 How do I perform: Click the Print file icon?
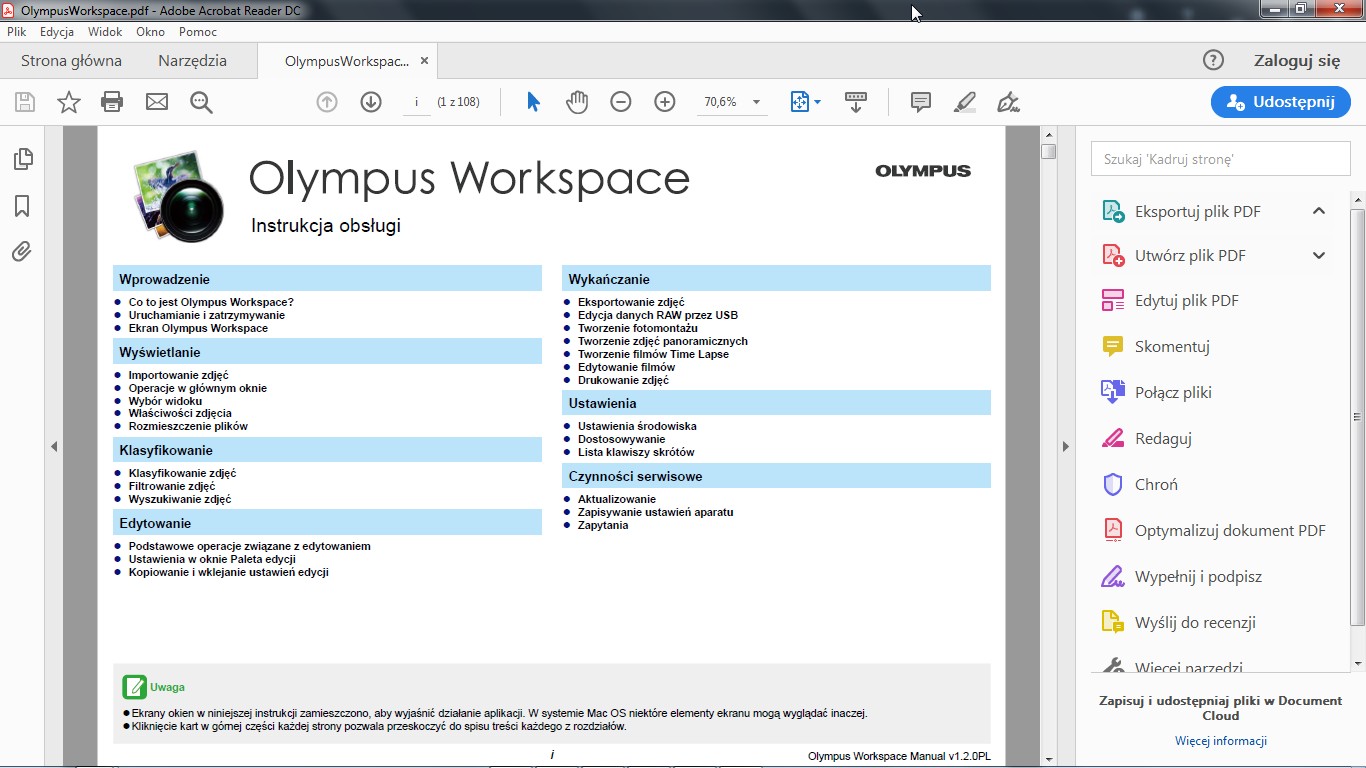click(112, 102)
